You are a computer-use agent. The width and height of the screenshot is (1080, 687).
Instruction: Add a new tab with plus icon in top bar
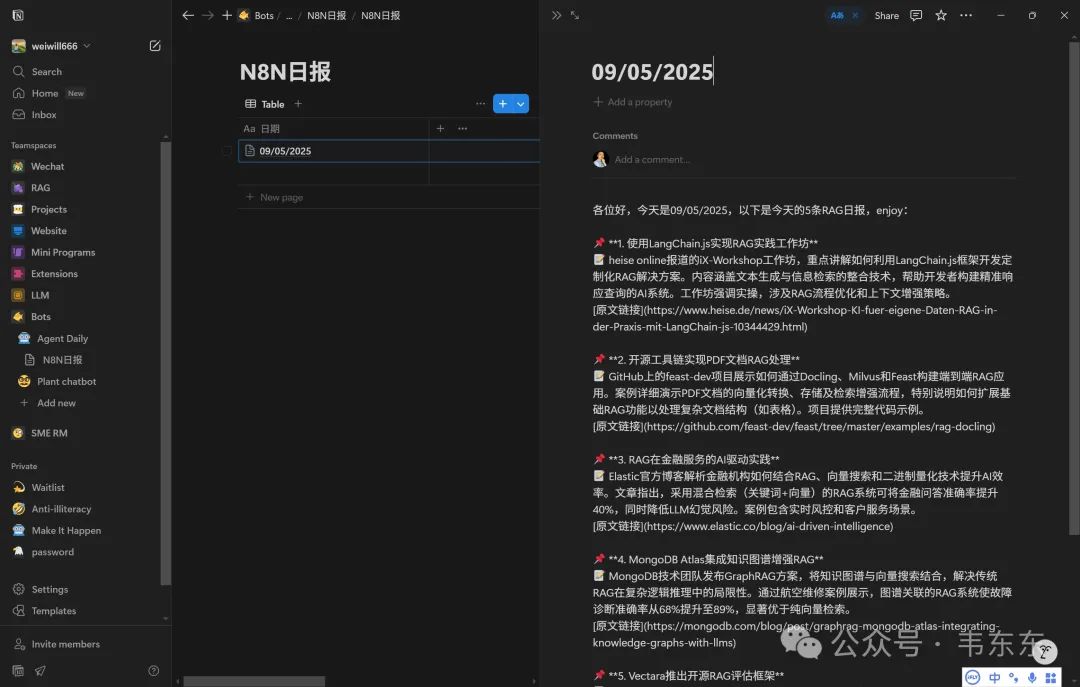227,15
